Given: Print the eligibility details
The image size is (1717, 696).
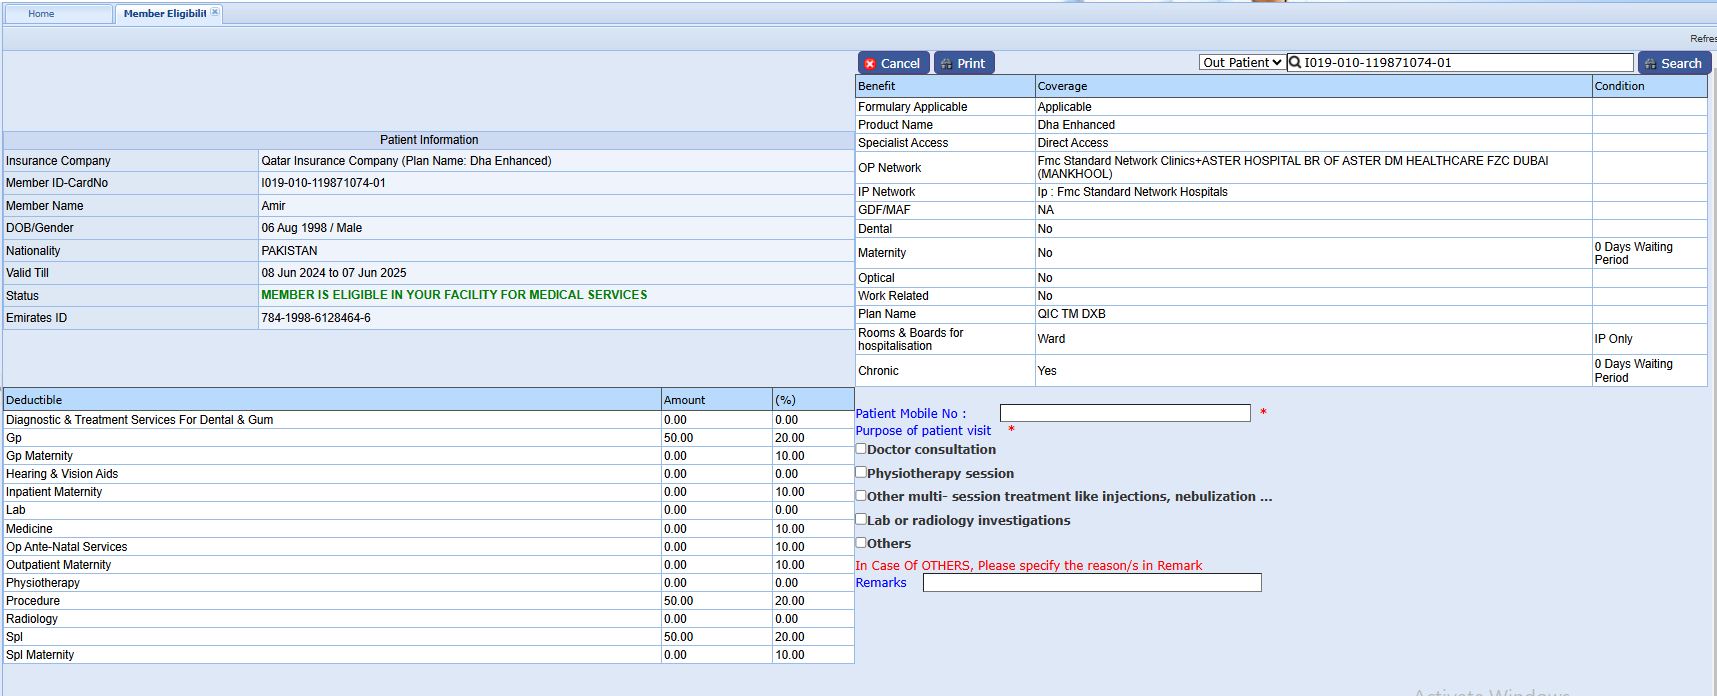Looking at the screenshot, I should (x=964, y=63).
